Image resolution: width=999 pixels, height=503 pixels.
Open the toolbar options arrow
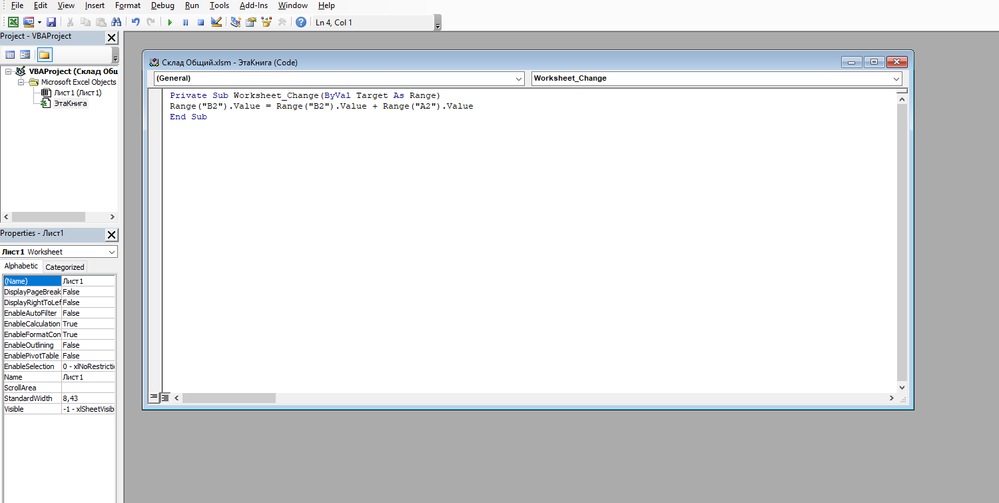[x=438, y=25]
